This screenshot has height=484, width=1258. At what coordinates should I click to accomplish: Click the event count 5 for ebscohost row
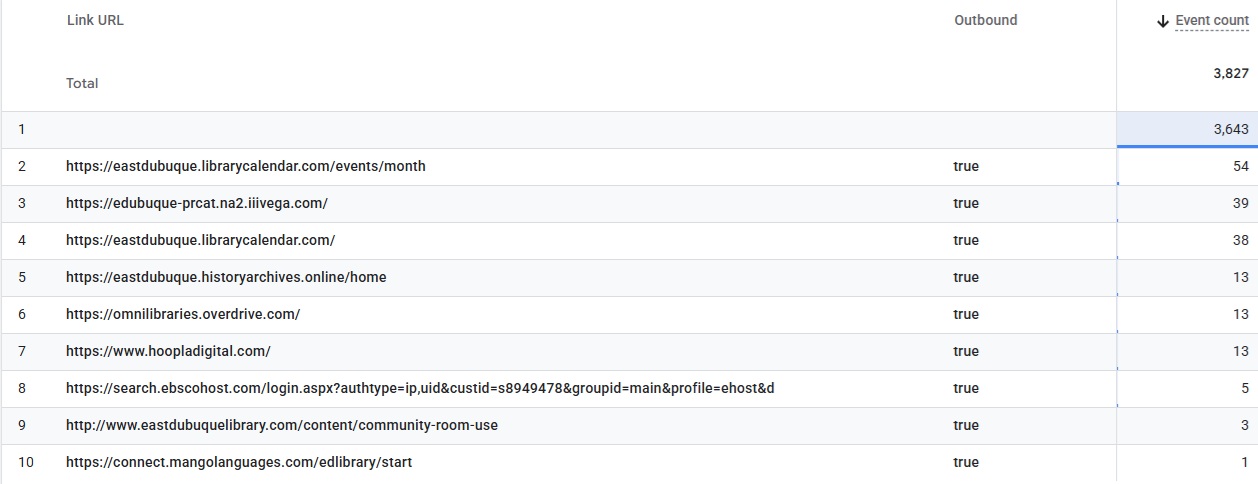pos(1245,388)
